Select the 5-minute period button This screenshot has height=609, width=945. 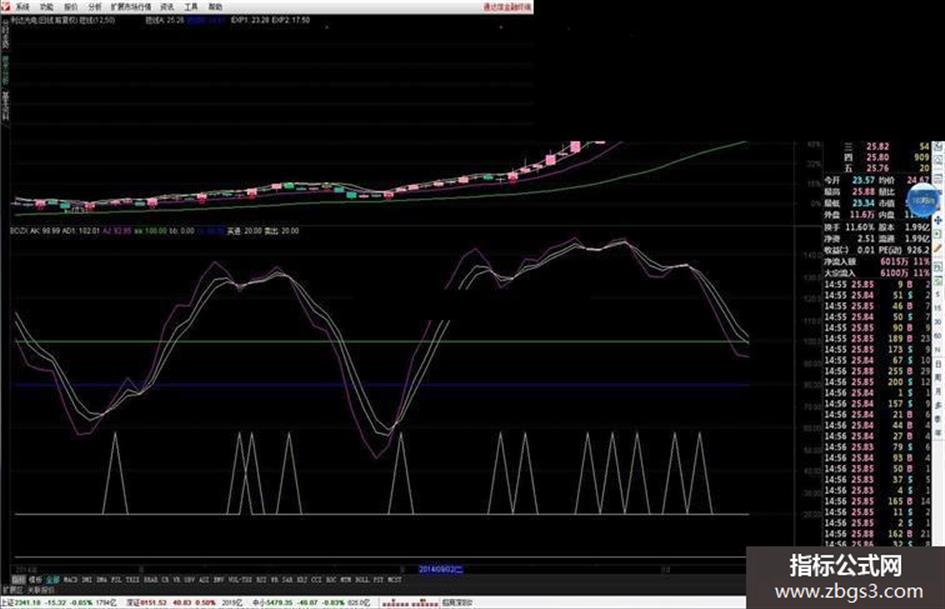(x=938, y=294)
